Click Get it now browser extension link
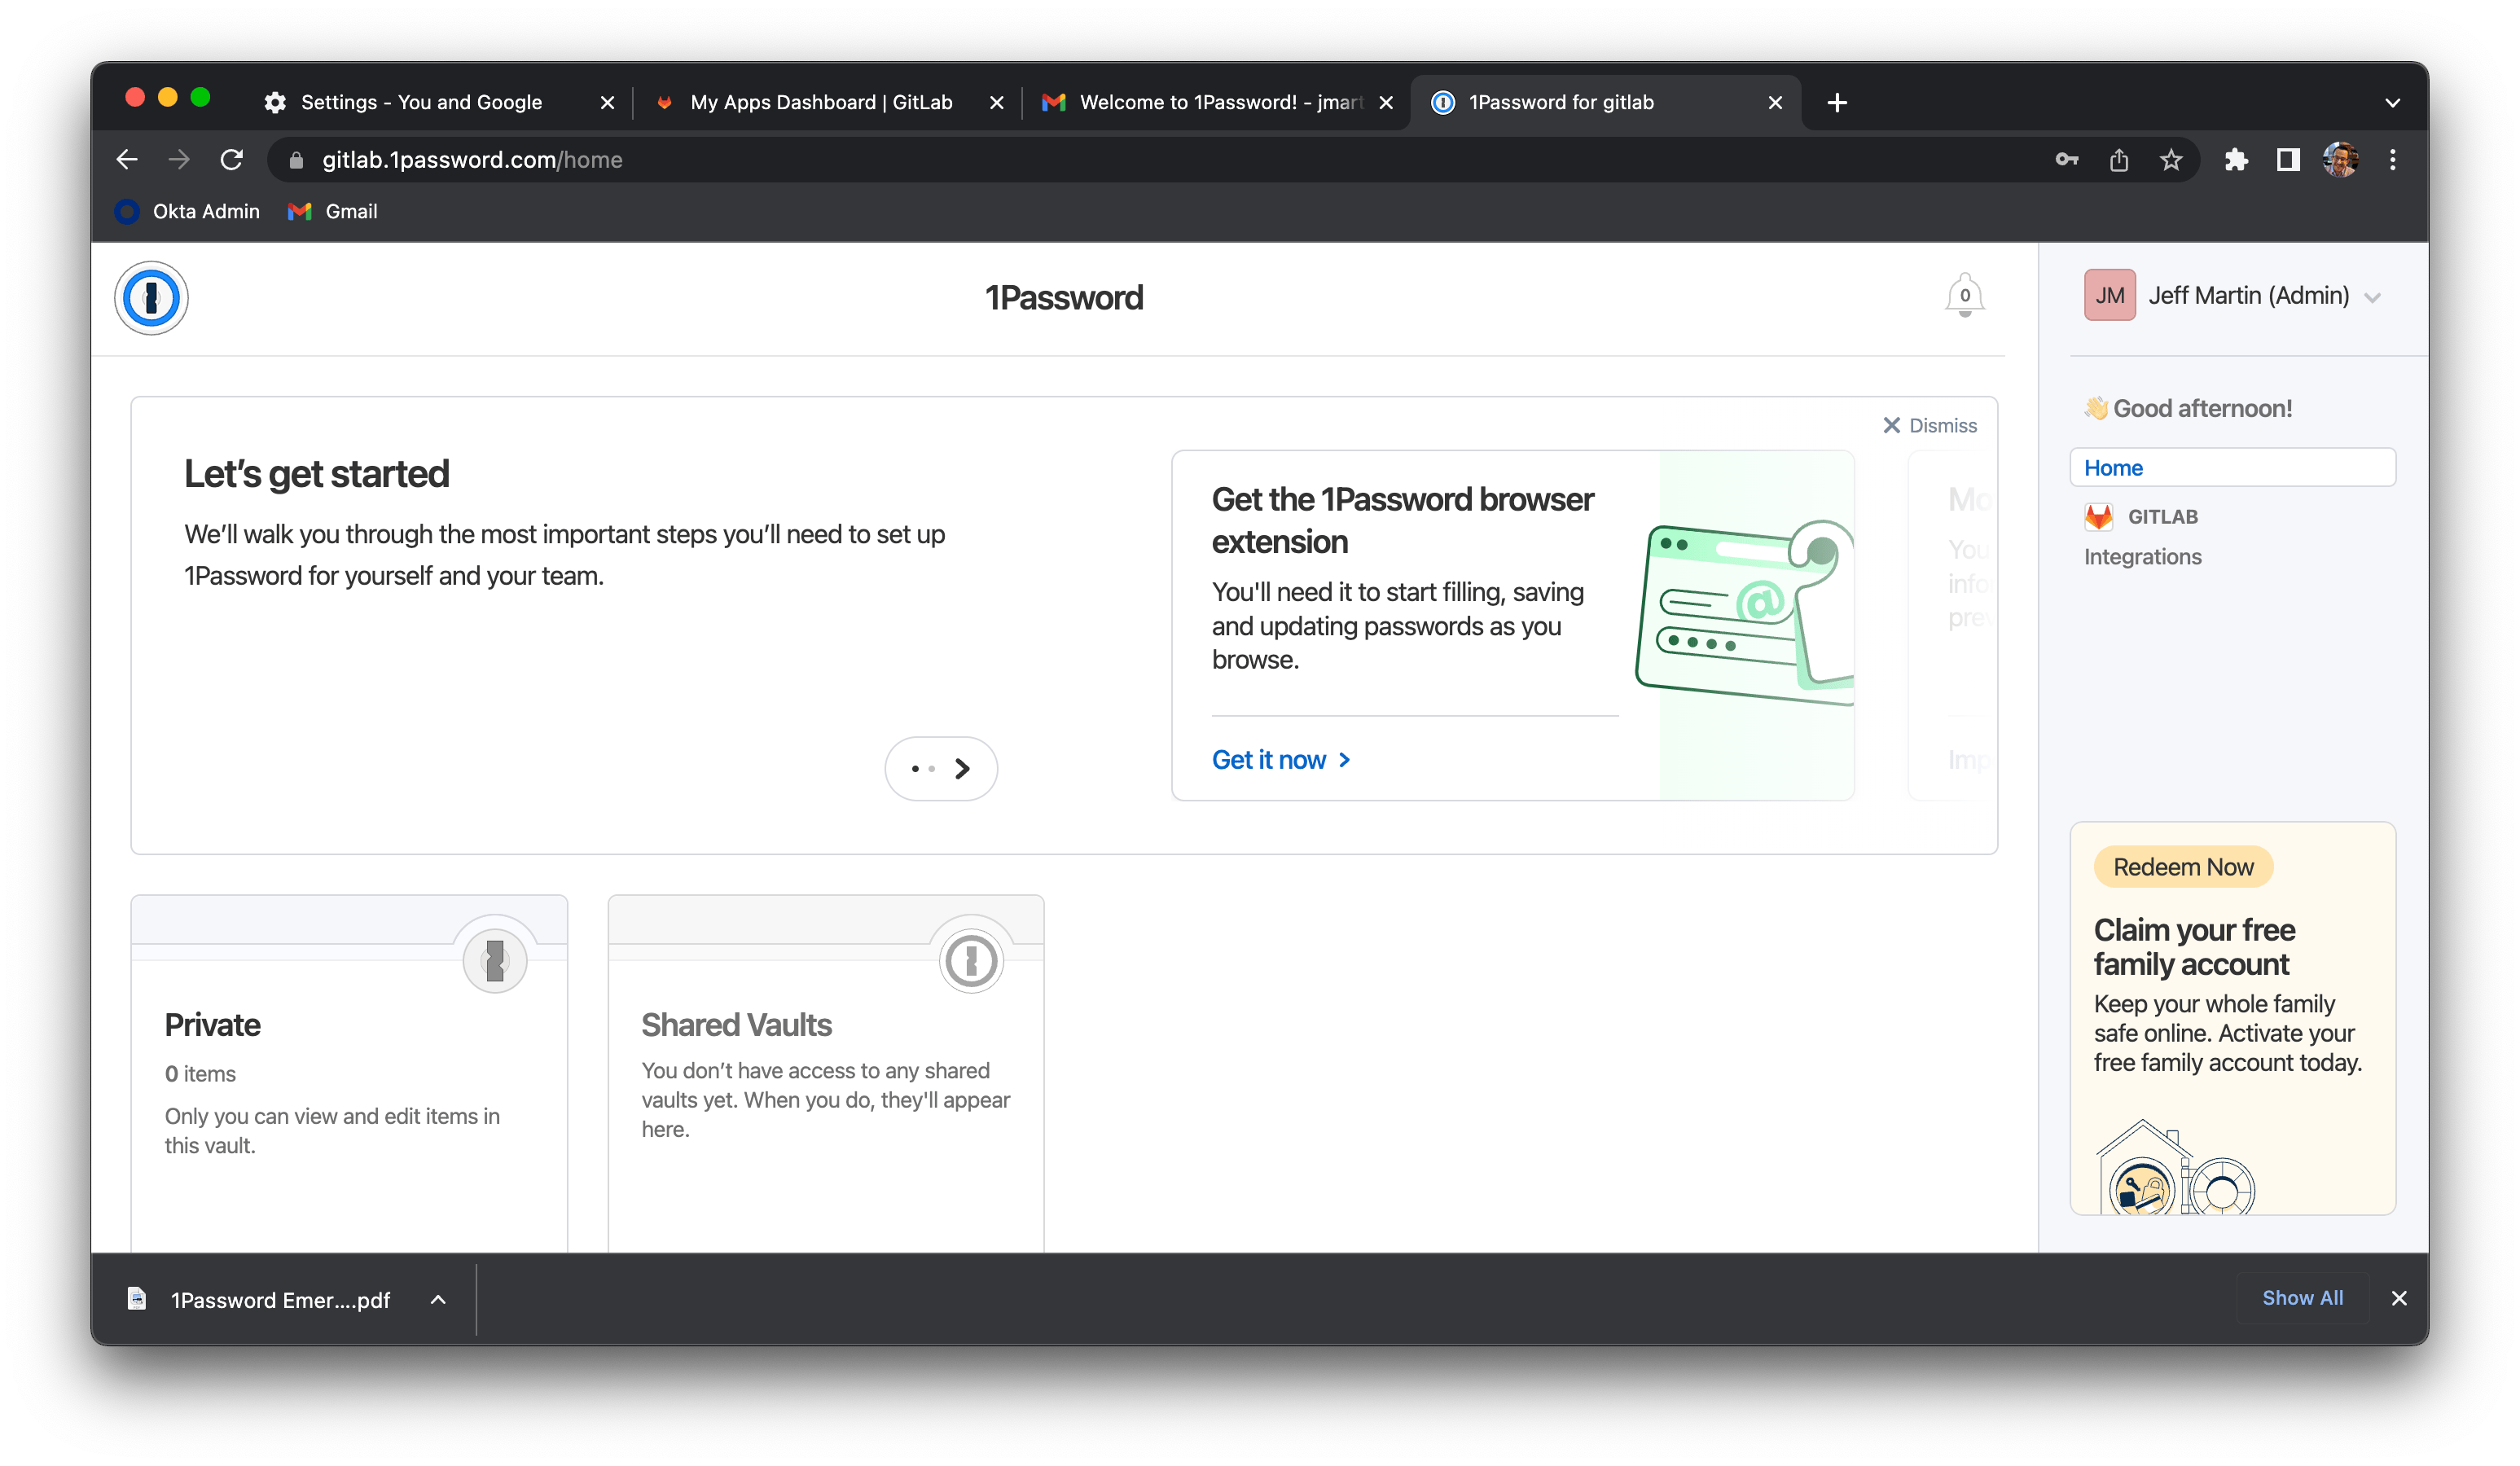The image size is (2520, 1466). point(1284,759)
